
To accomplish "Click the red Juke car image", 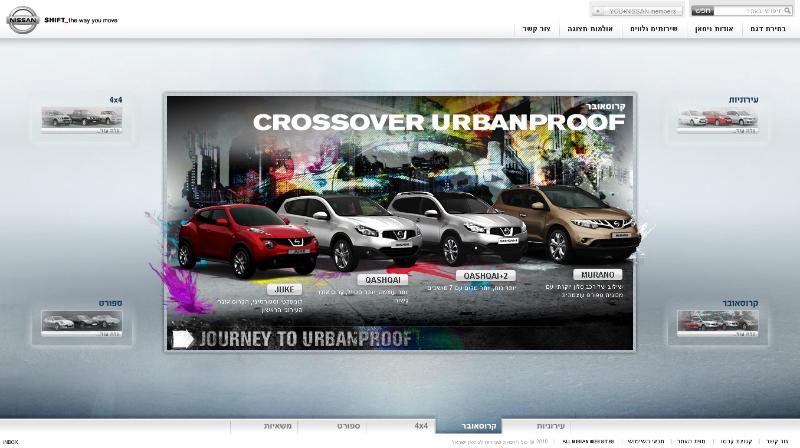I will 248,241.
